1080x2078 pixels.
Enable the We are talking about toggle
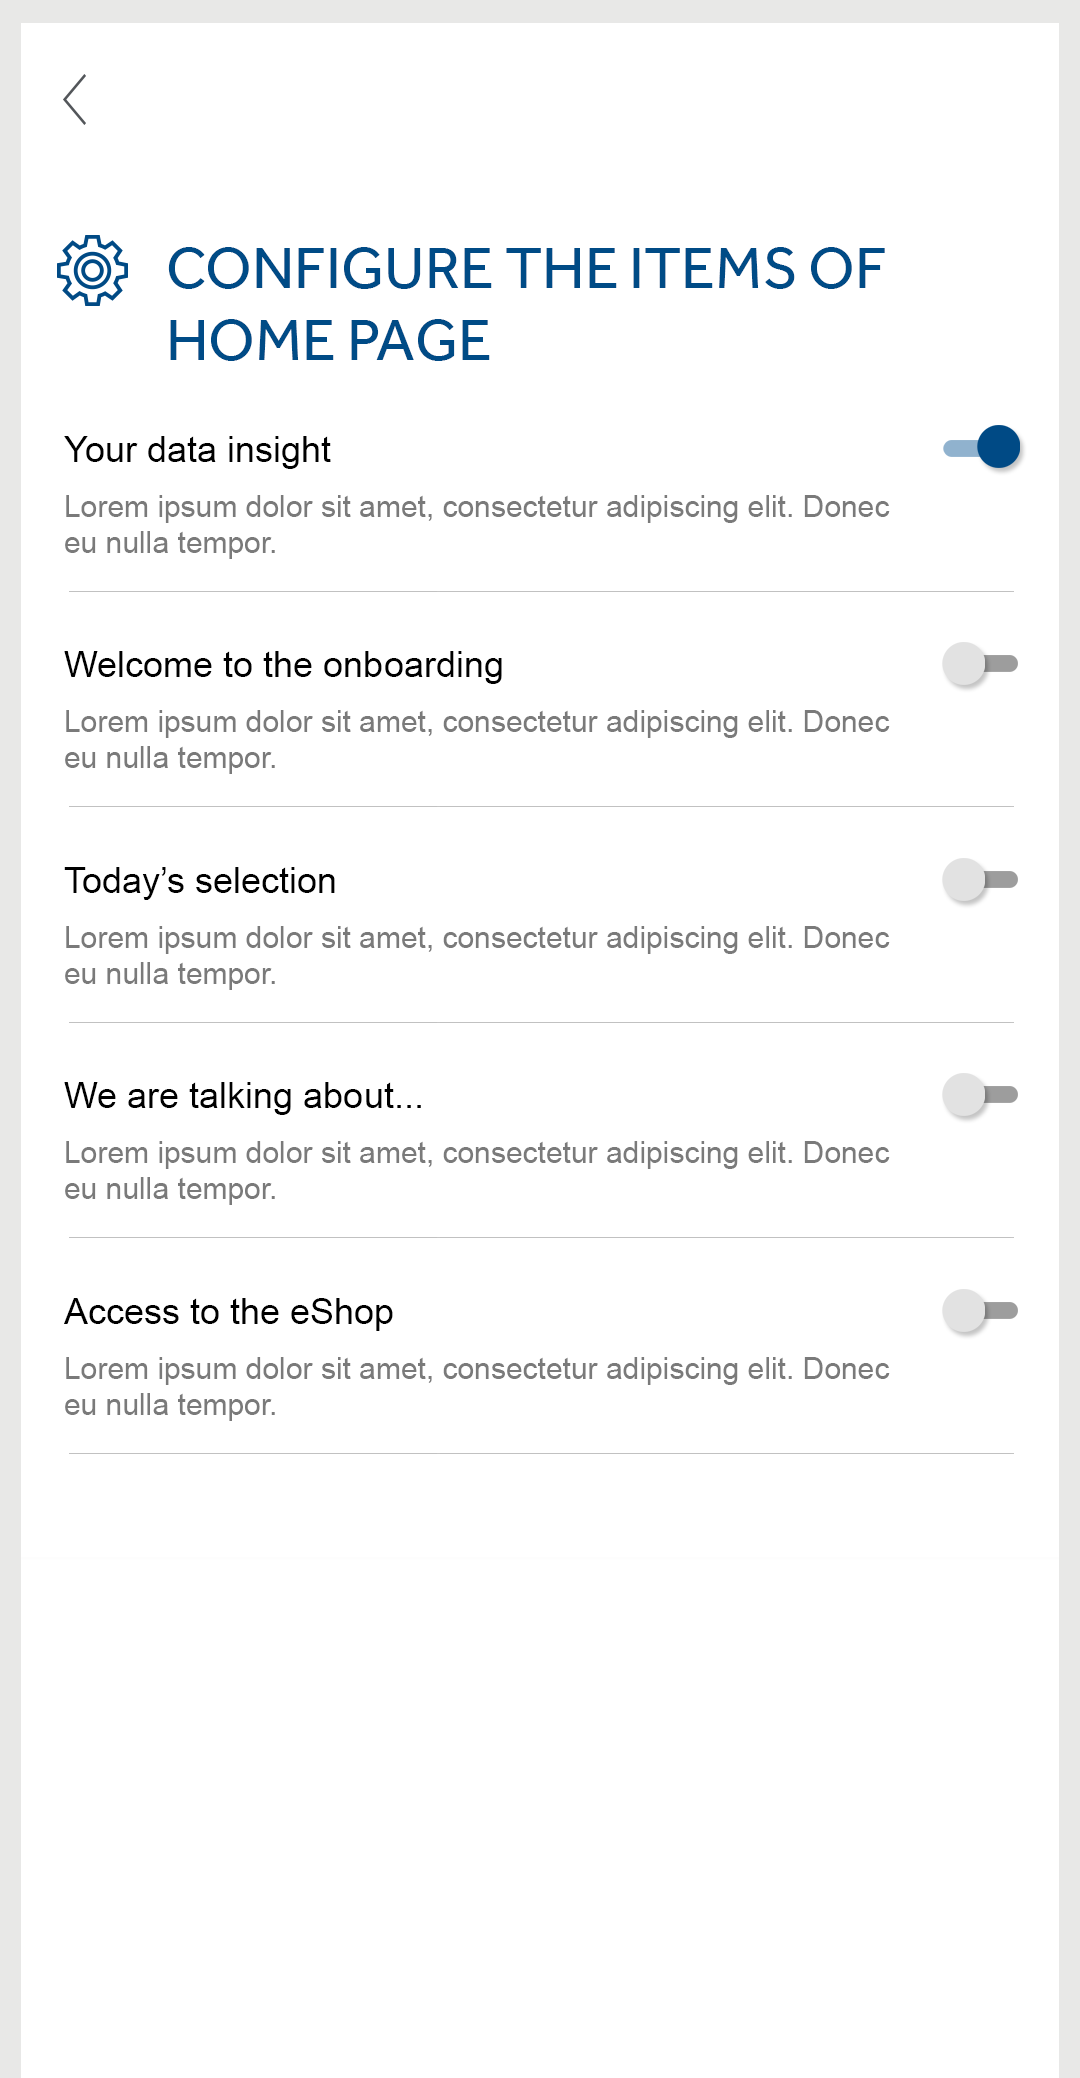(980, 1095)
